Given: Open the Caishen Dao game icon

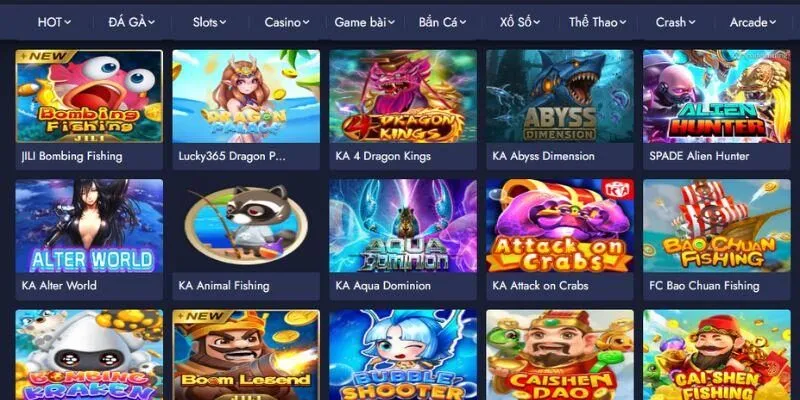Looking at the screenshot, I should click(560, 355).
